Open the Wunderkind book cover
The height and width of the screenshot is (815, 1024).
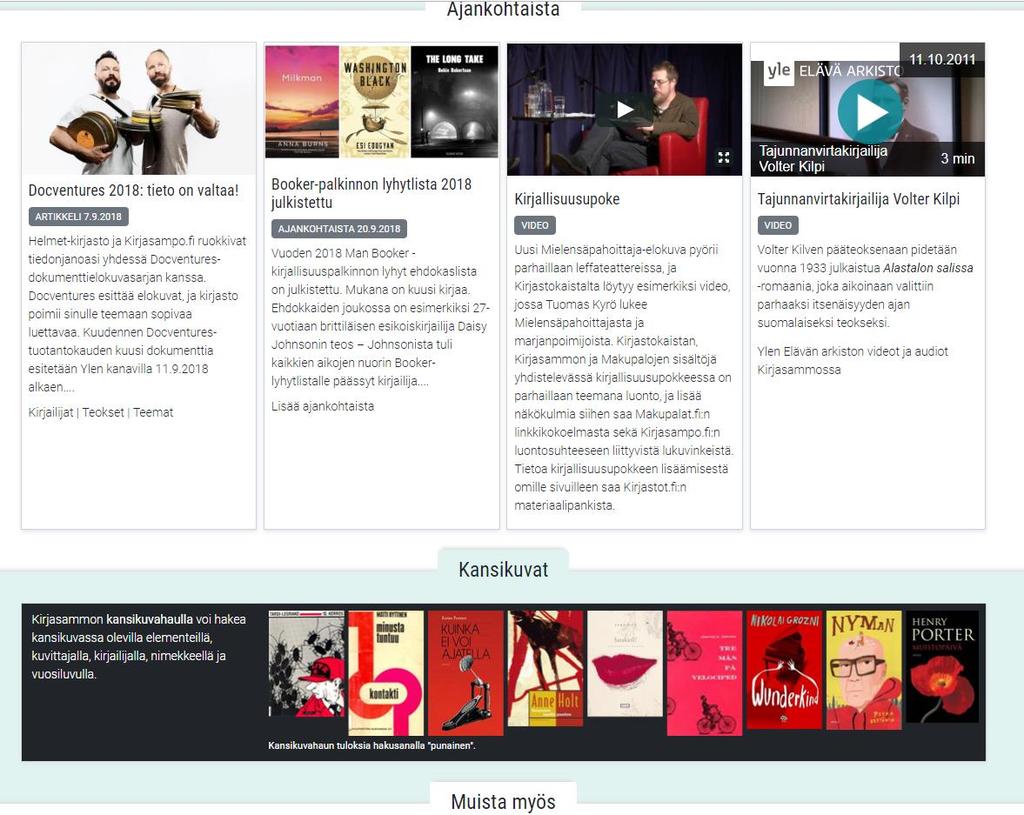(x=784, y=670)
